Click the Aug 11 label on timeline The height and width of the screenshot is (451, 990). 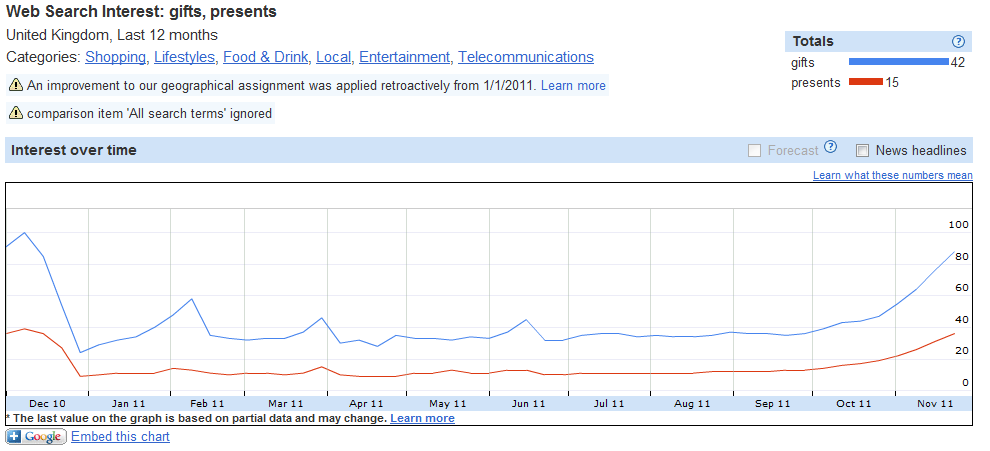click(692, 404)
